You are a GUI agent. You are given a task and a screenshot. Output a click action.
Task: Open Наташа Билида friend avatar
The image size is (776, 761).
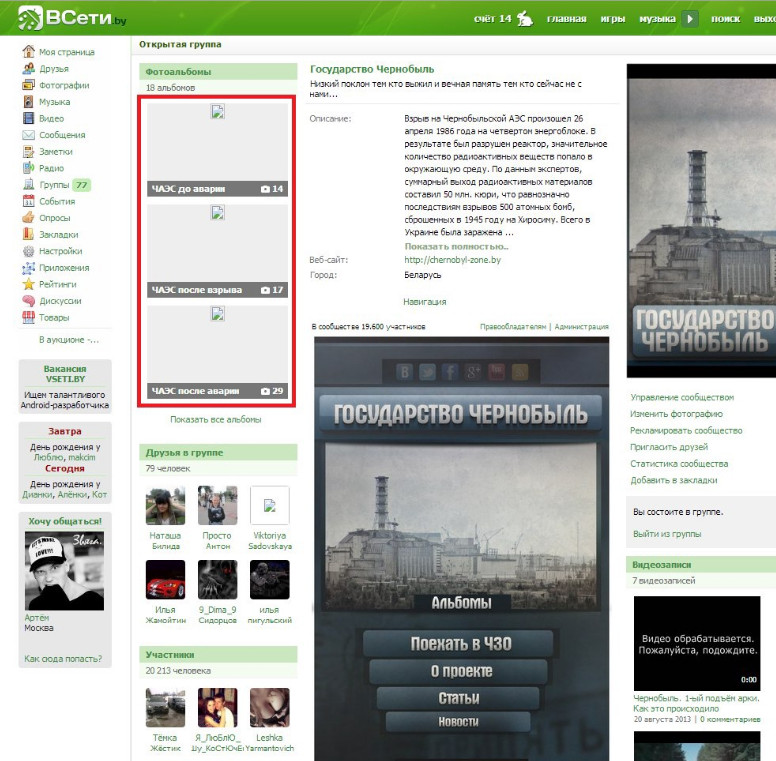(165, 506)
